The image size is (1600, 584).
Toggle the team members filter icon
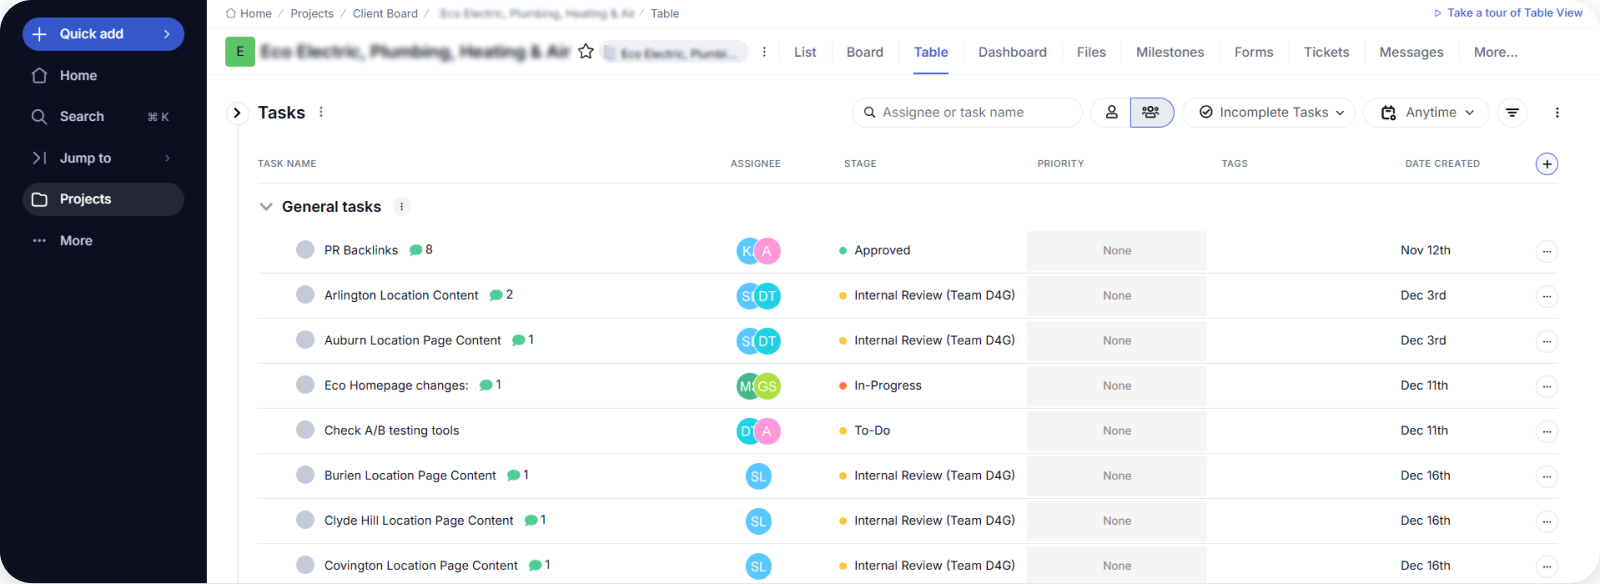pos(1151,113)
